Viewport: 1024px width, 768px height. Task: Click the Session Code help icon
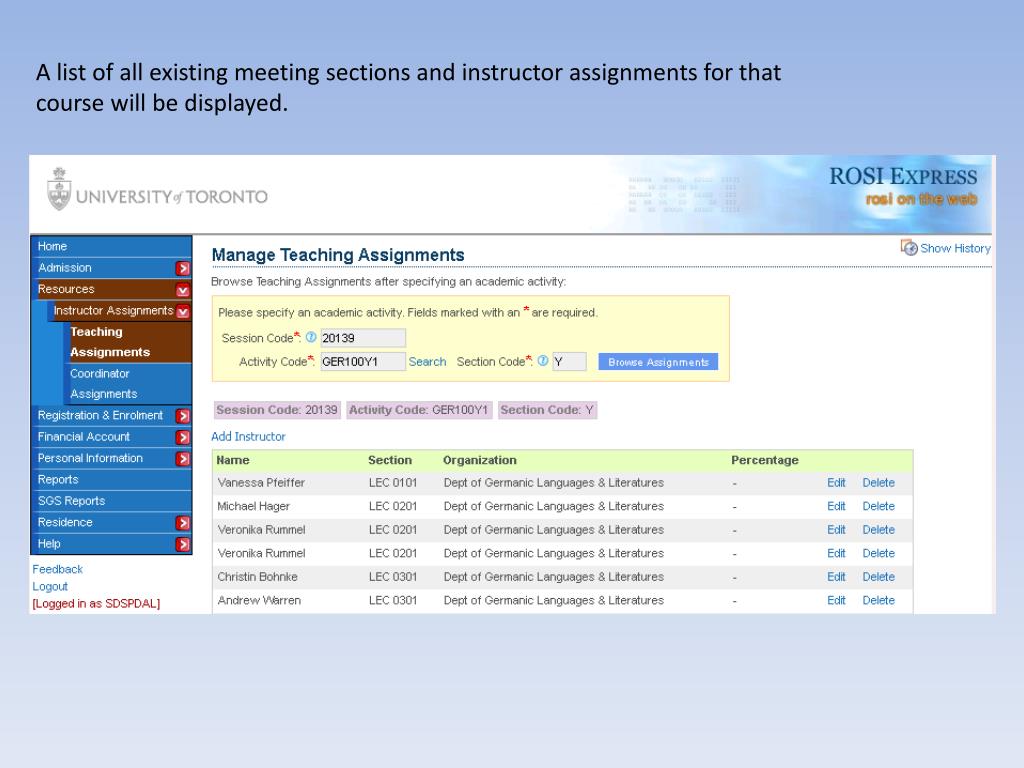pos(311,338)
